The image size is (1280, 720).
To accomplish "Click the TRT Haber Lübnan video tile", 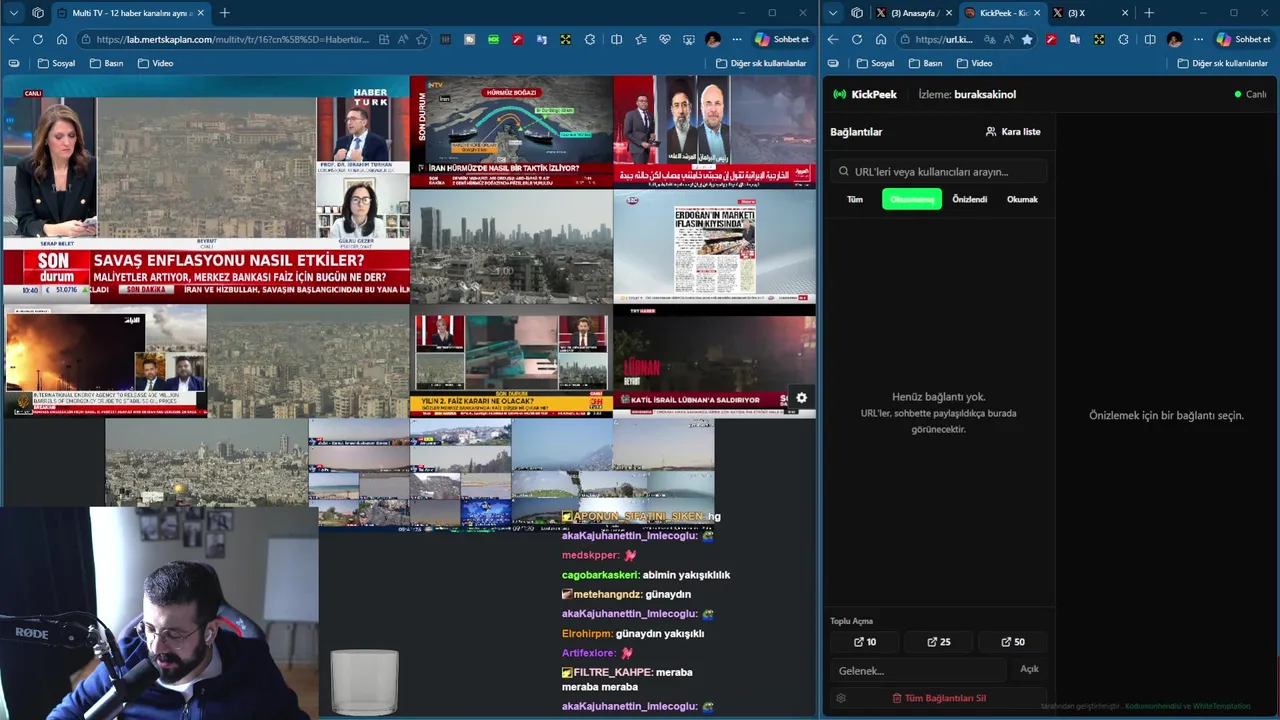I will 714,361.
